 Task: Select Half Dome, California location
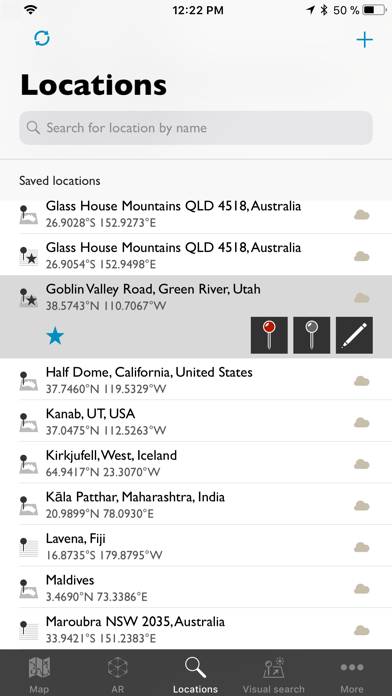click(196, 380)
